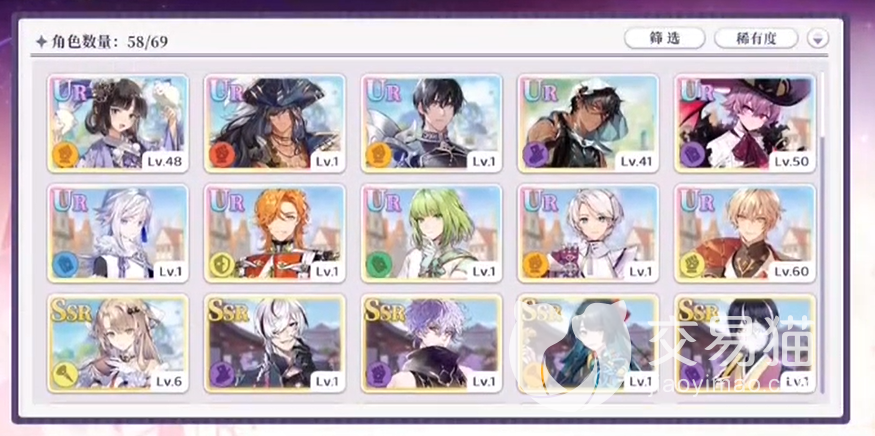Select the pink-haired witch hat UR card
Viewport: 875px width, 436px height.
point(746,123)
